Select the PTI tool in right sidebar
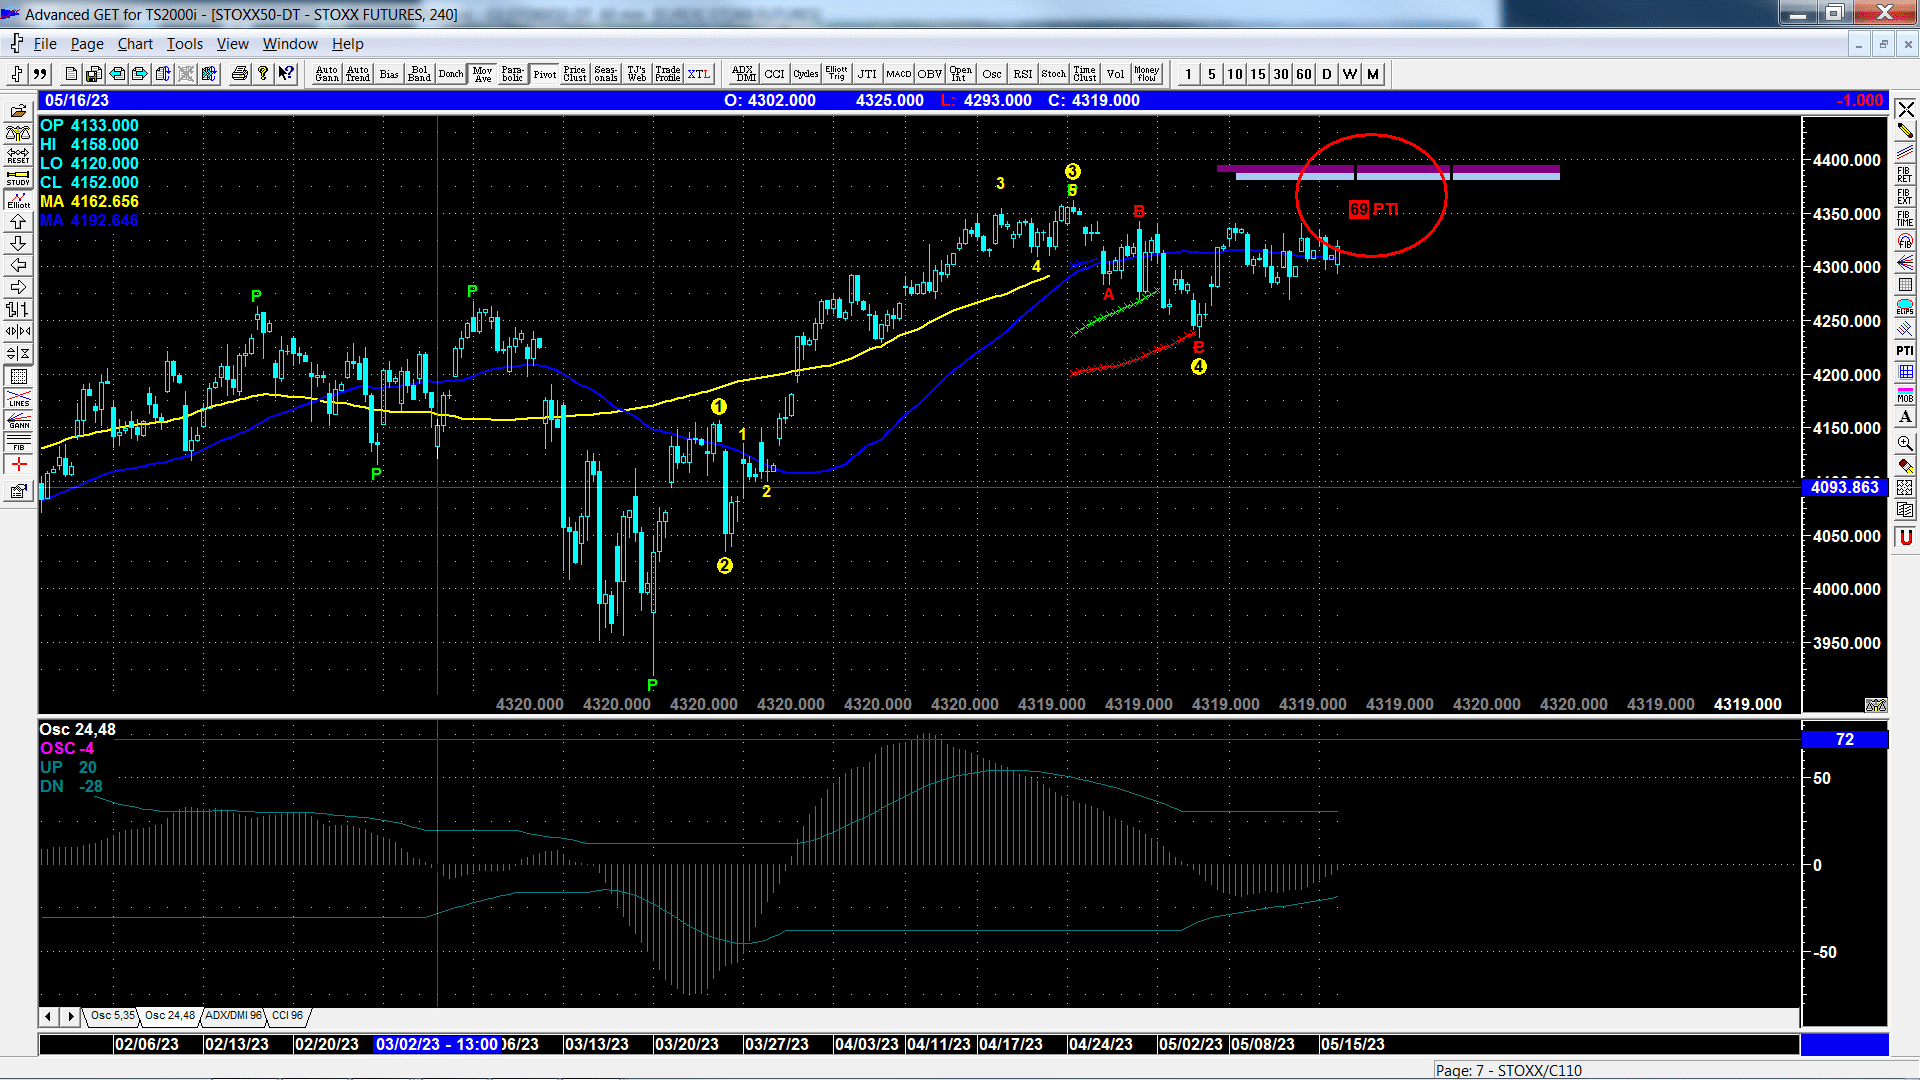This screenshot has height=1080, width=1920. click(x=1905, y=351)
